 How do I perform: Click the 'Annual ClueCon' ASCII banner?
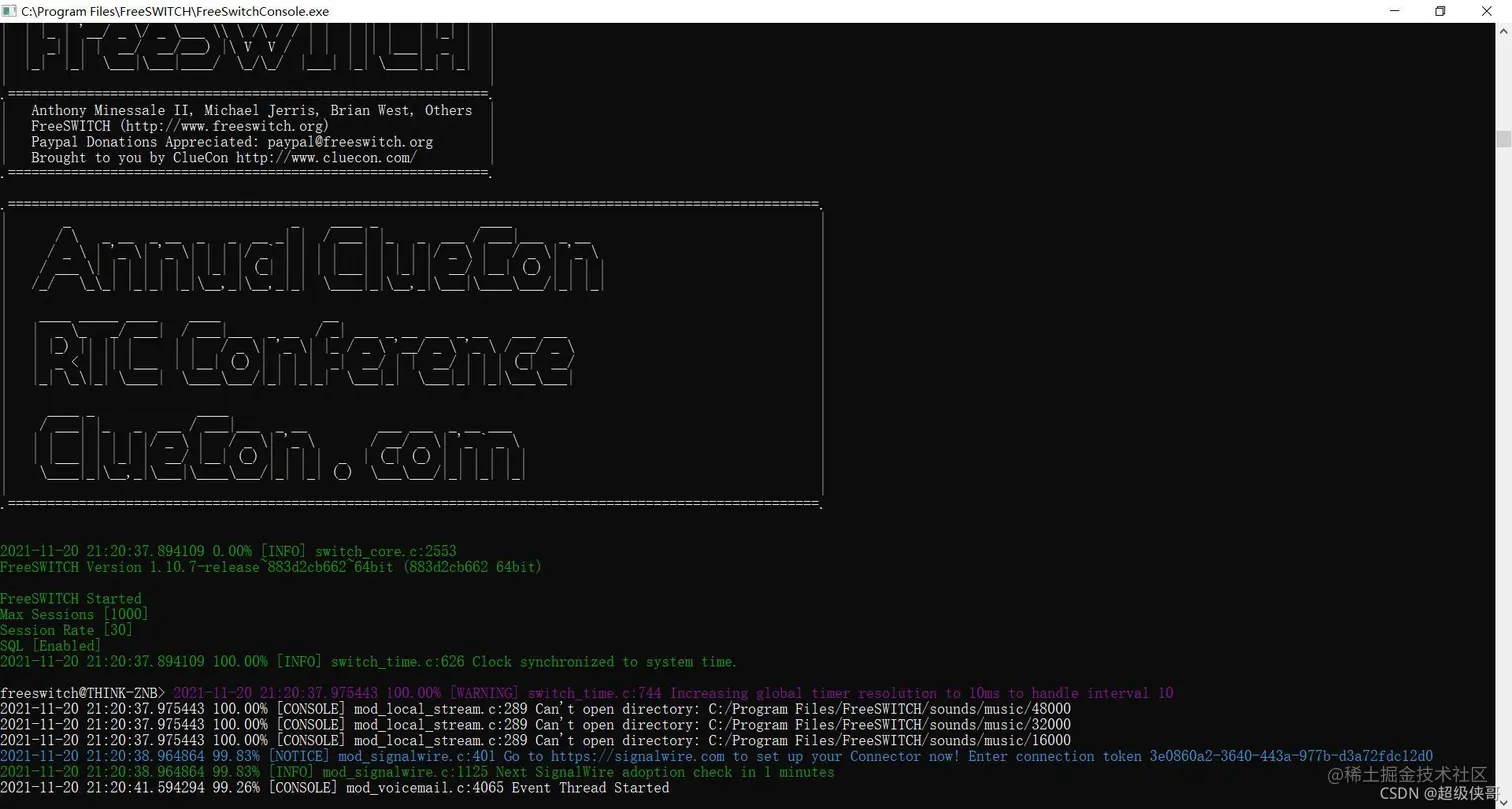[x=319, y=258]
